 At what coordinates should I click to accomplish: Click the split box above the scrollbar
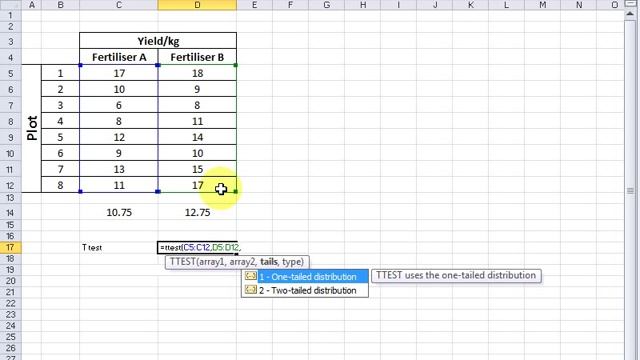coord(630,3)
